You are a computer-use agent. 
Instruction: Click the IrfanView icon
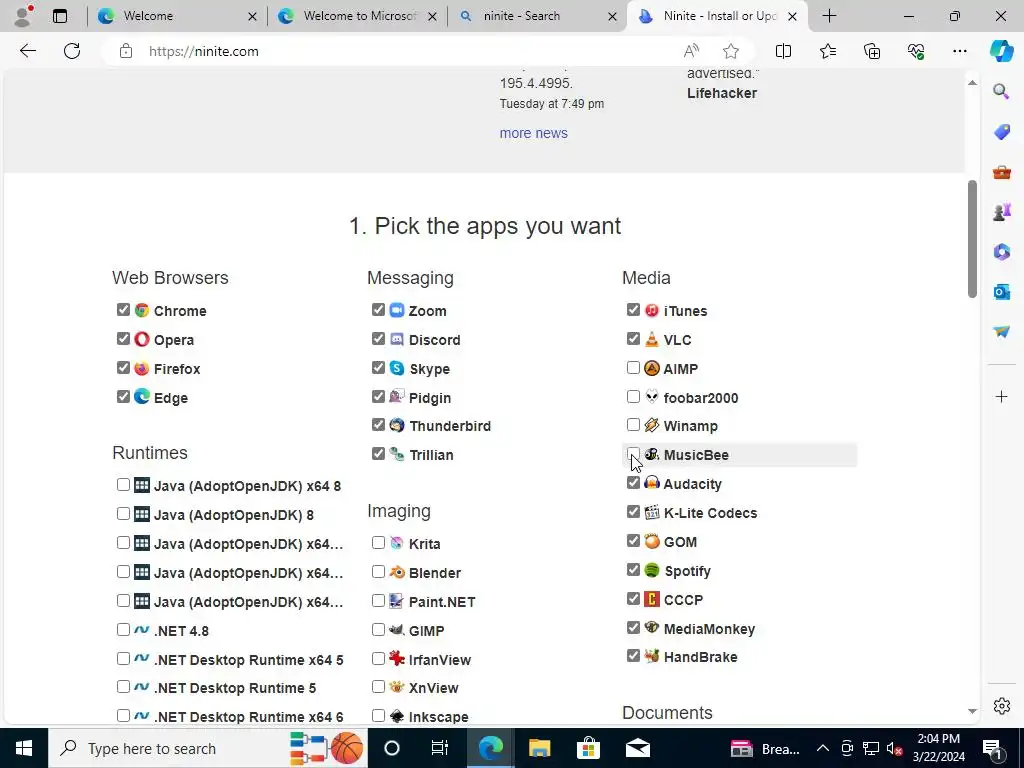point(396,659)
